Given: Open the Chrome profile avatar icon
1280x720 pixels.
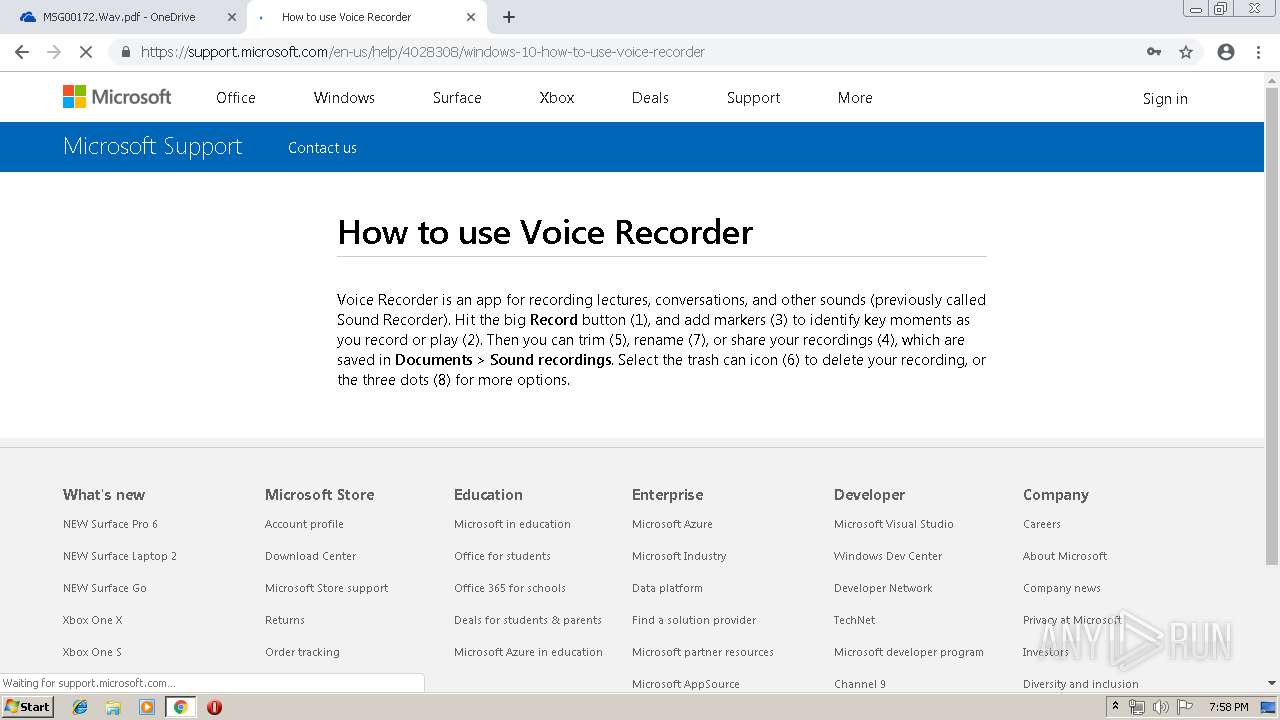Looking at the screenshot, I should click(x=1226, y=52).
